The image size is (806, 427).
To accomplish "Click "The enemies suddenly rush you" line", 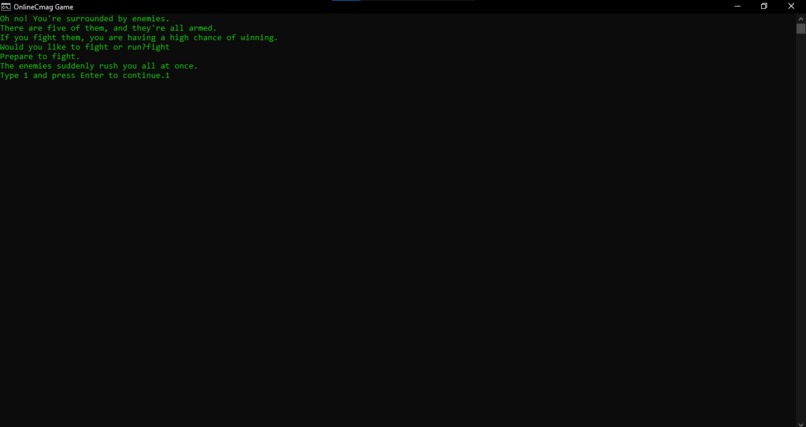I will pyautogui.click(x=99, y=66).
